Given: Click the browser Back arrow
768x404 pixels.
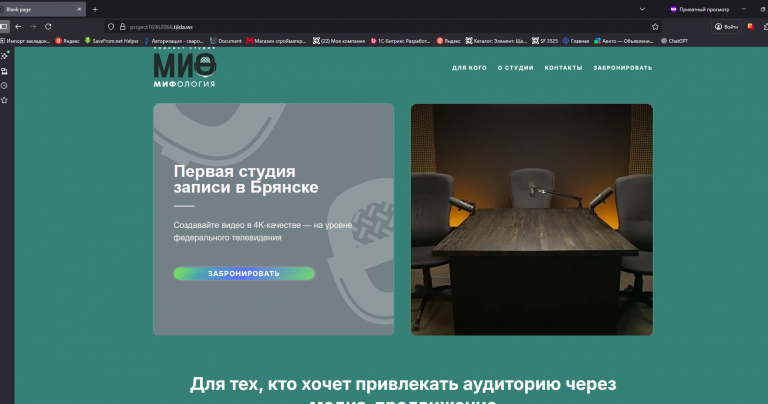Looking at the screenshot, I should coord(18,27).
